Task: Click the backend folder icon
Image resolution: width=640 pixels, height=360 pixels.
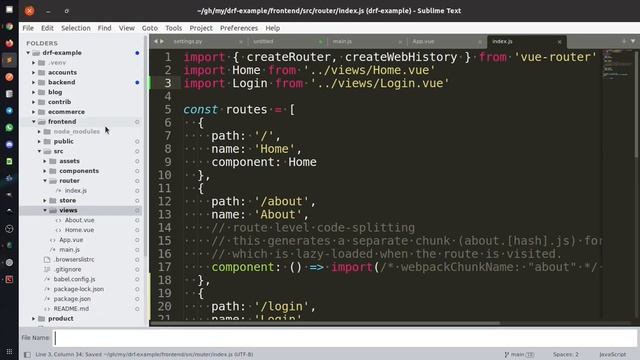Action: (x=41, y=82)
